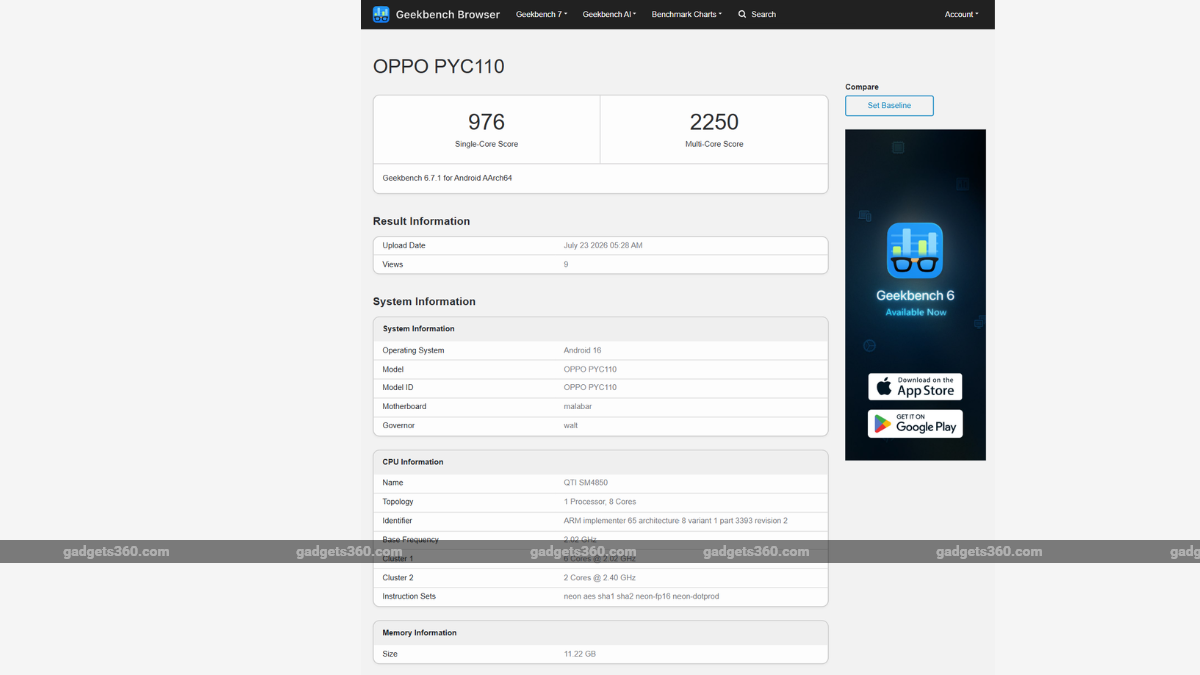Click the CPU Information table header

[412, 462]
